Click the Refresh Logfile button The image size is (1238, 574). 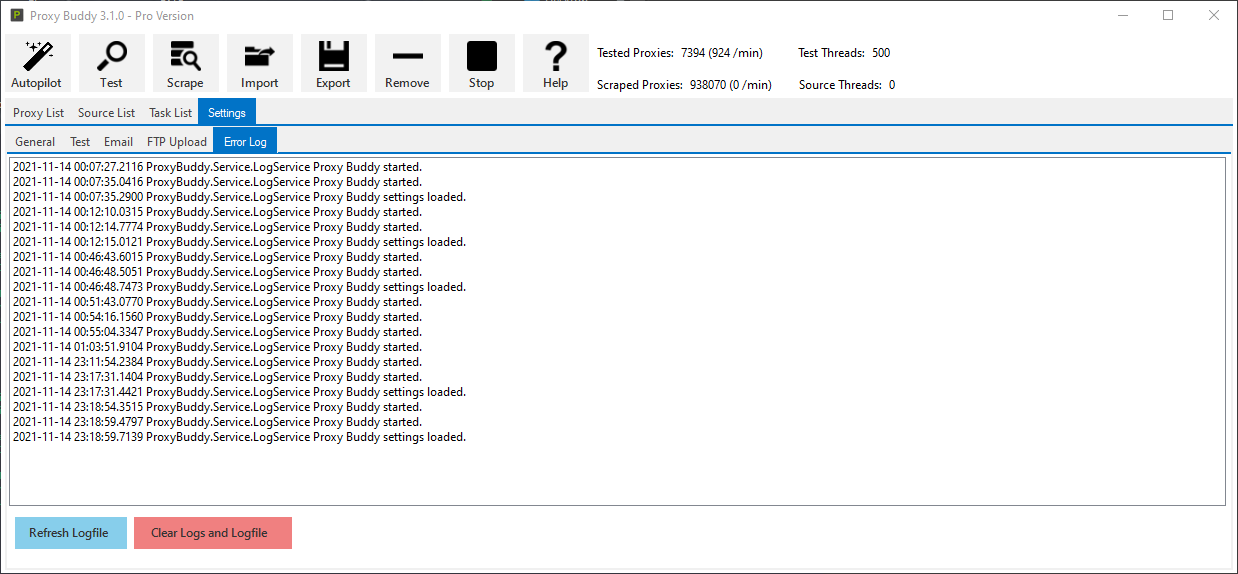pos(70,533)
